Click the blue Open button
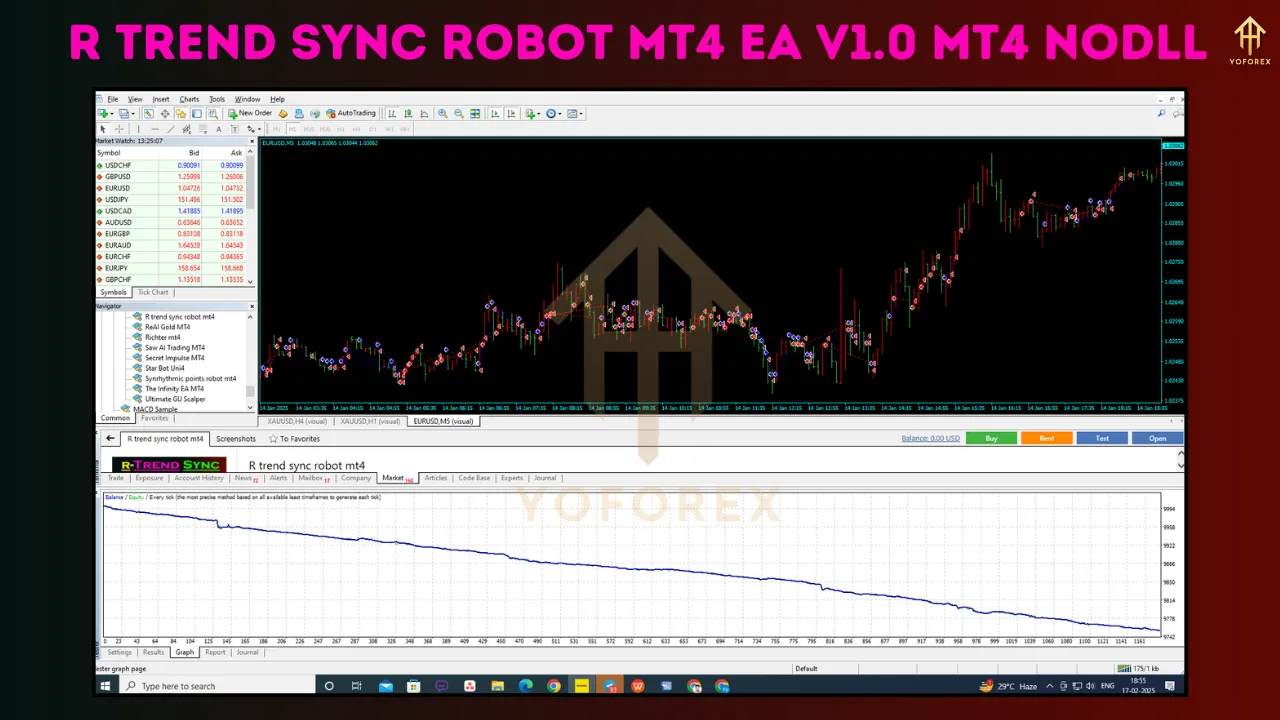Viewport: 1280px width, 720px height. 1157,438
